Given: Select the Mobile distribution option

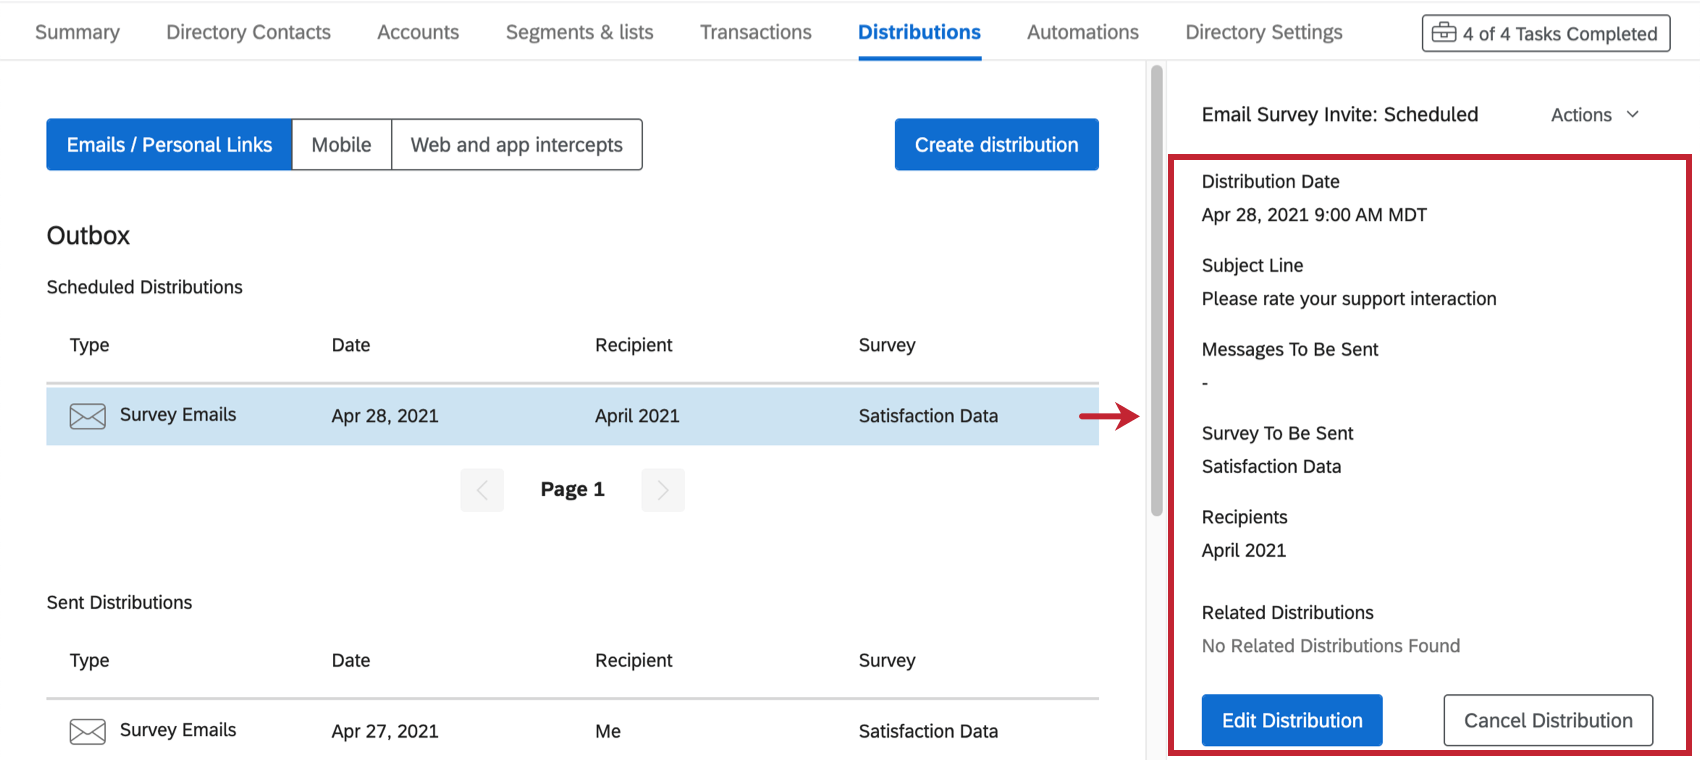Looking at the screenshot, I should click(x=341, y=145).
